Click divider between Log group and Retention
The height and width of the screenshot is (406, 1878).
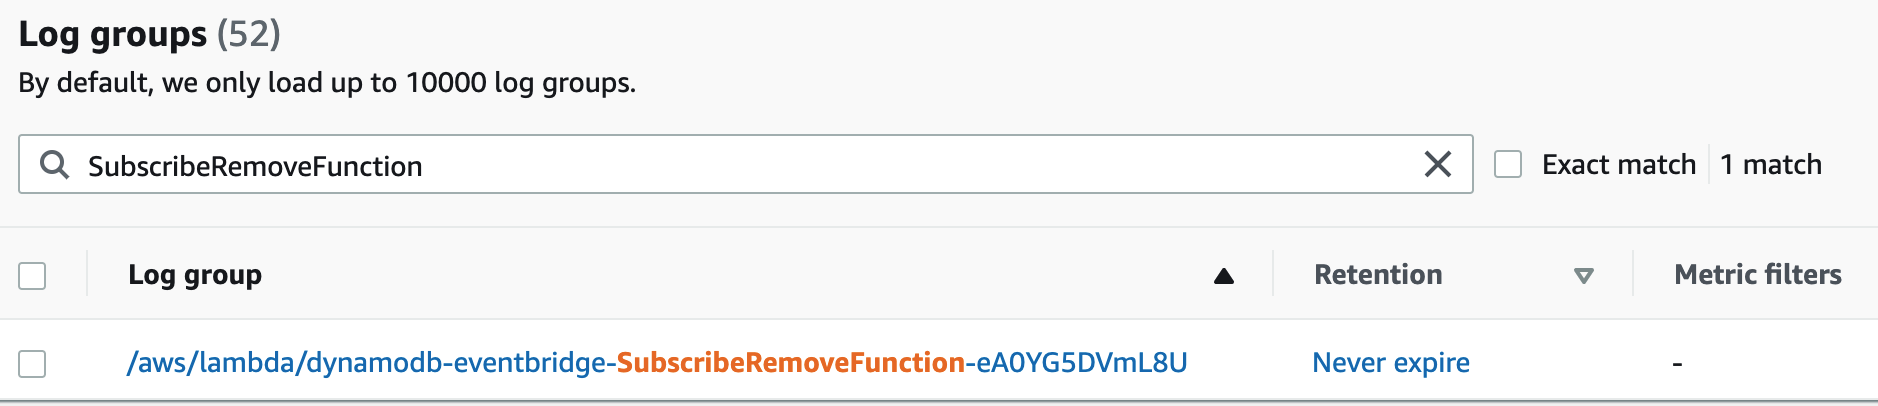(x=1273, y=274)
